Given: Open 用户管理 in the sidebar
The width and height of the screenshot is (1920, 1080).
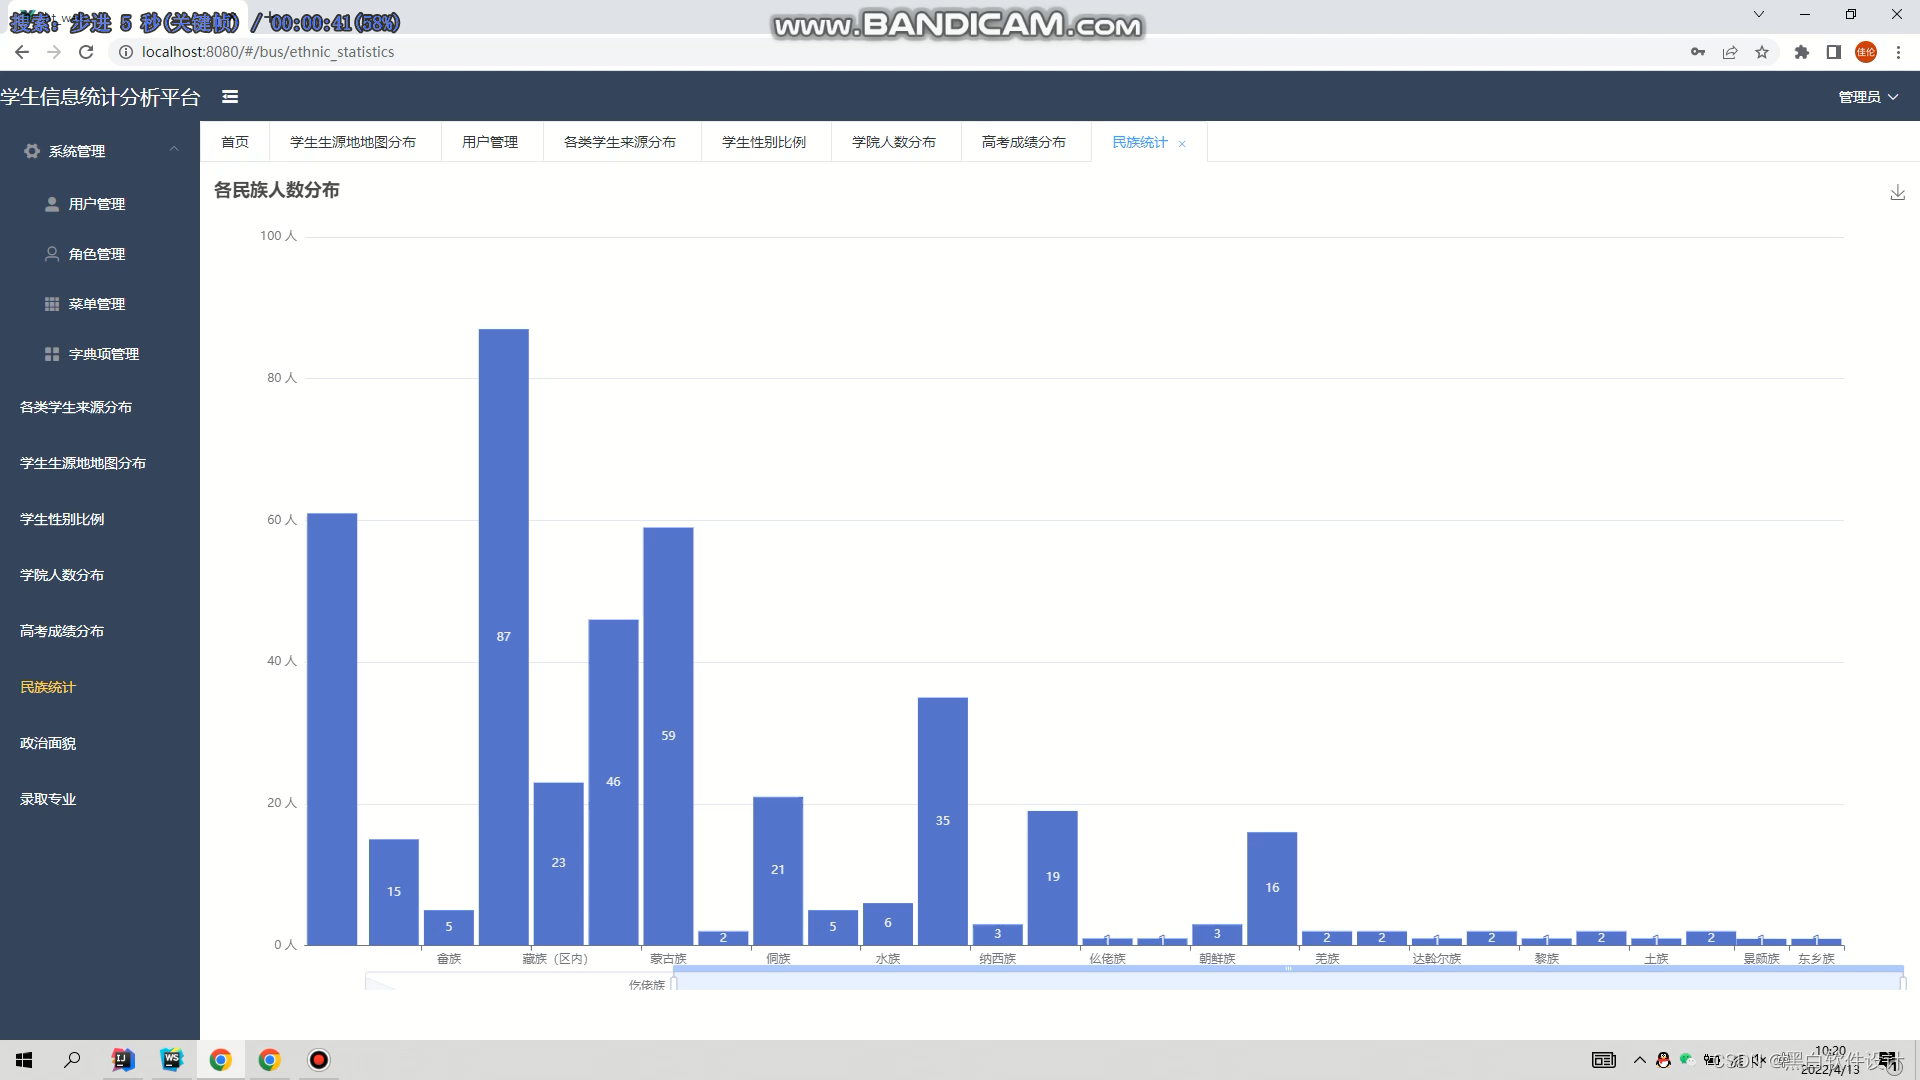Looking at the screenshot, I should 97,204.
